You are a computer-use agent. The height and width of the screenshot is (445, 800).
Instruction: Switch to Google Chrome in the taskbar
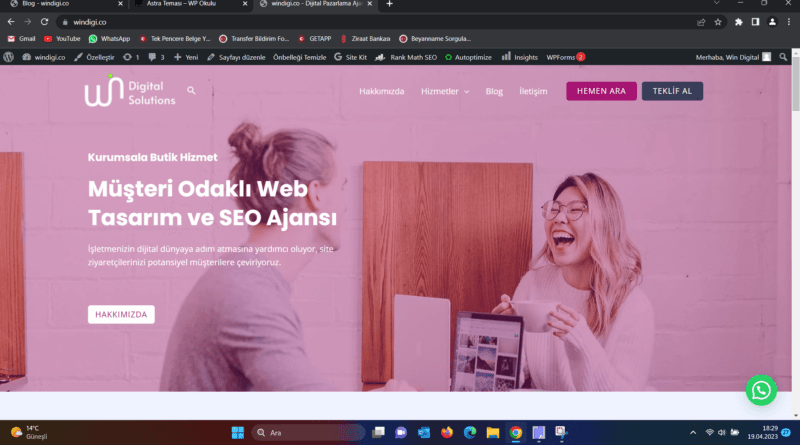point(516,433)
